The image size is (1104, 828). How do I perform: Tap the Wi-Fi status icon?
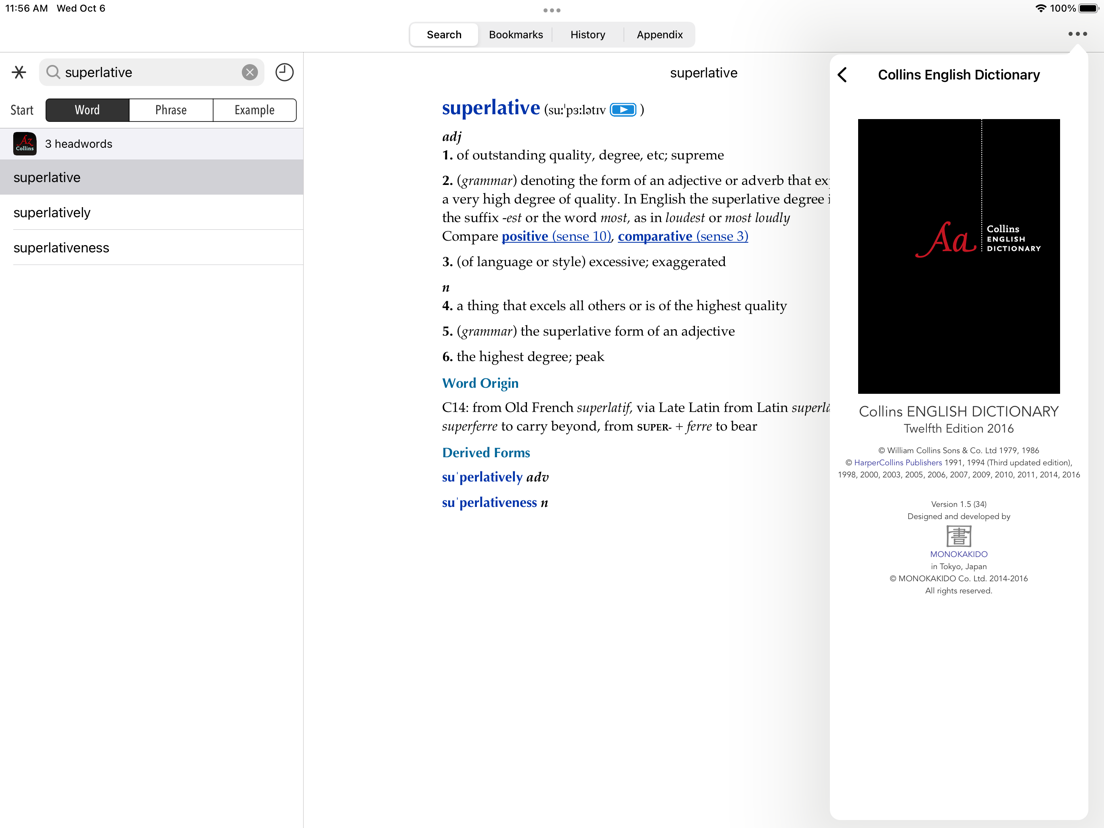pyautogui.click(x=1041, y=8)
